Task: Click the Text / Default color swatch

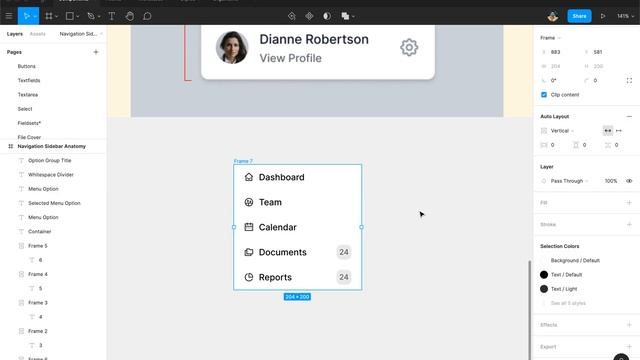Action: (544, 275)
